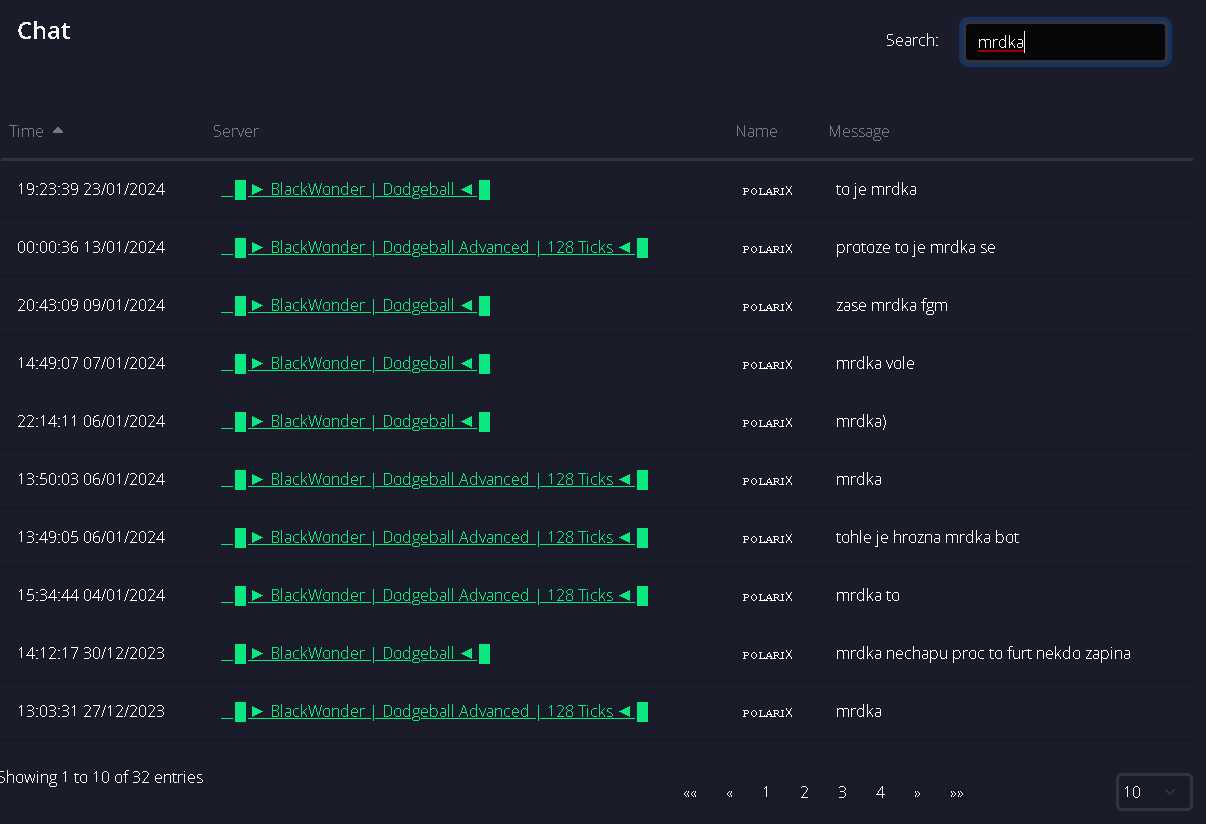Click the timestamp 14:12:17 30/12/2023
1206x824 pixels.
coord(91,653)
